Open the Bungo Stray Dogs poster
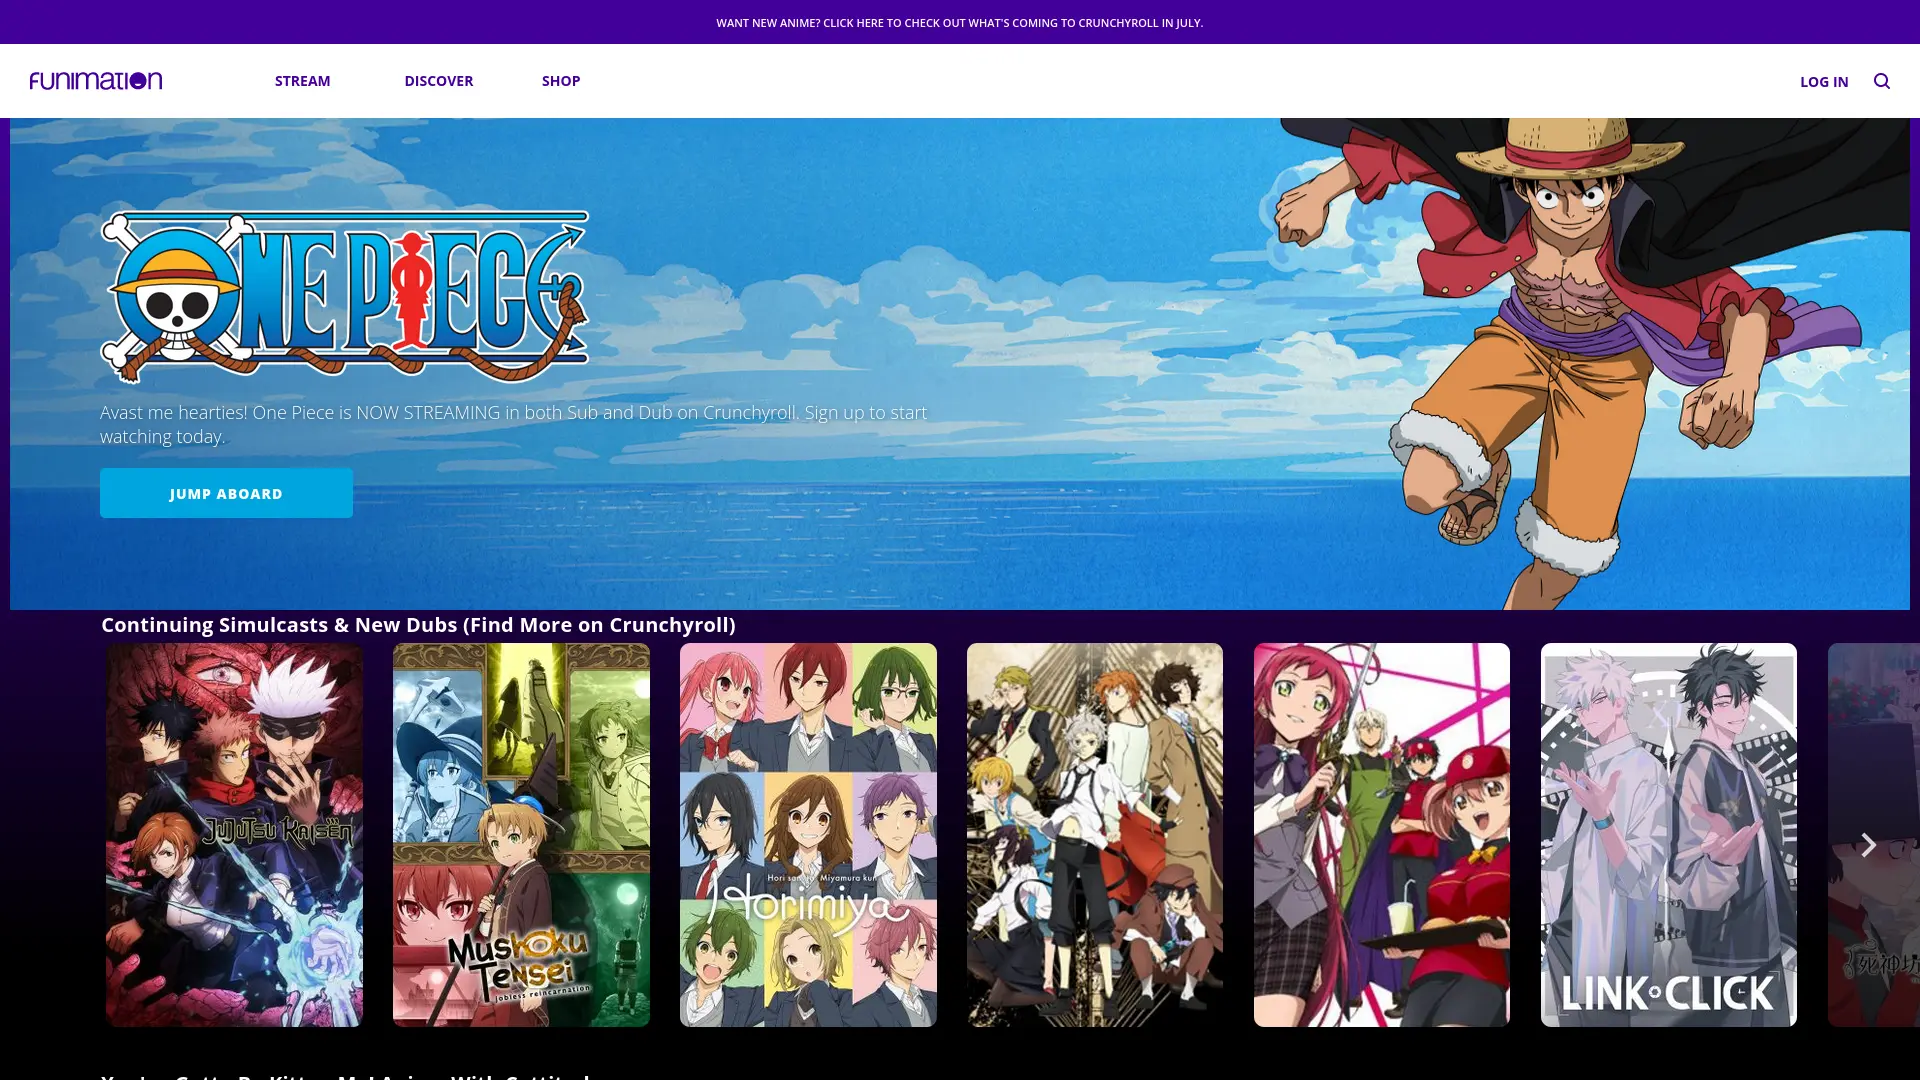 (1095, 835)
